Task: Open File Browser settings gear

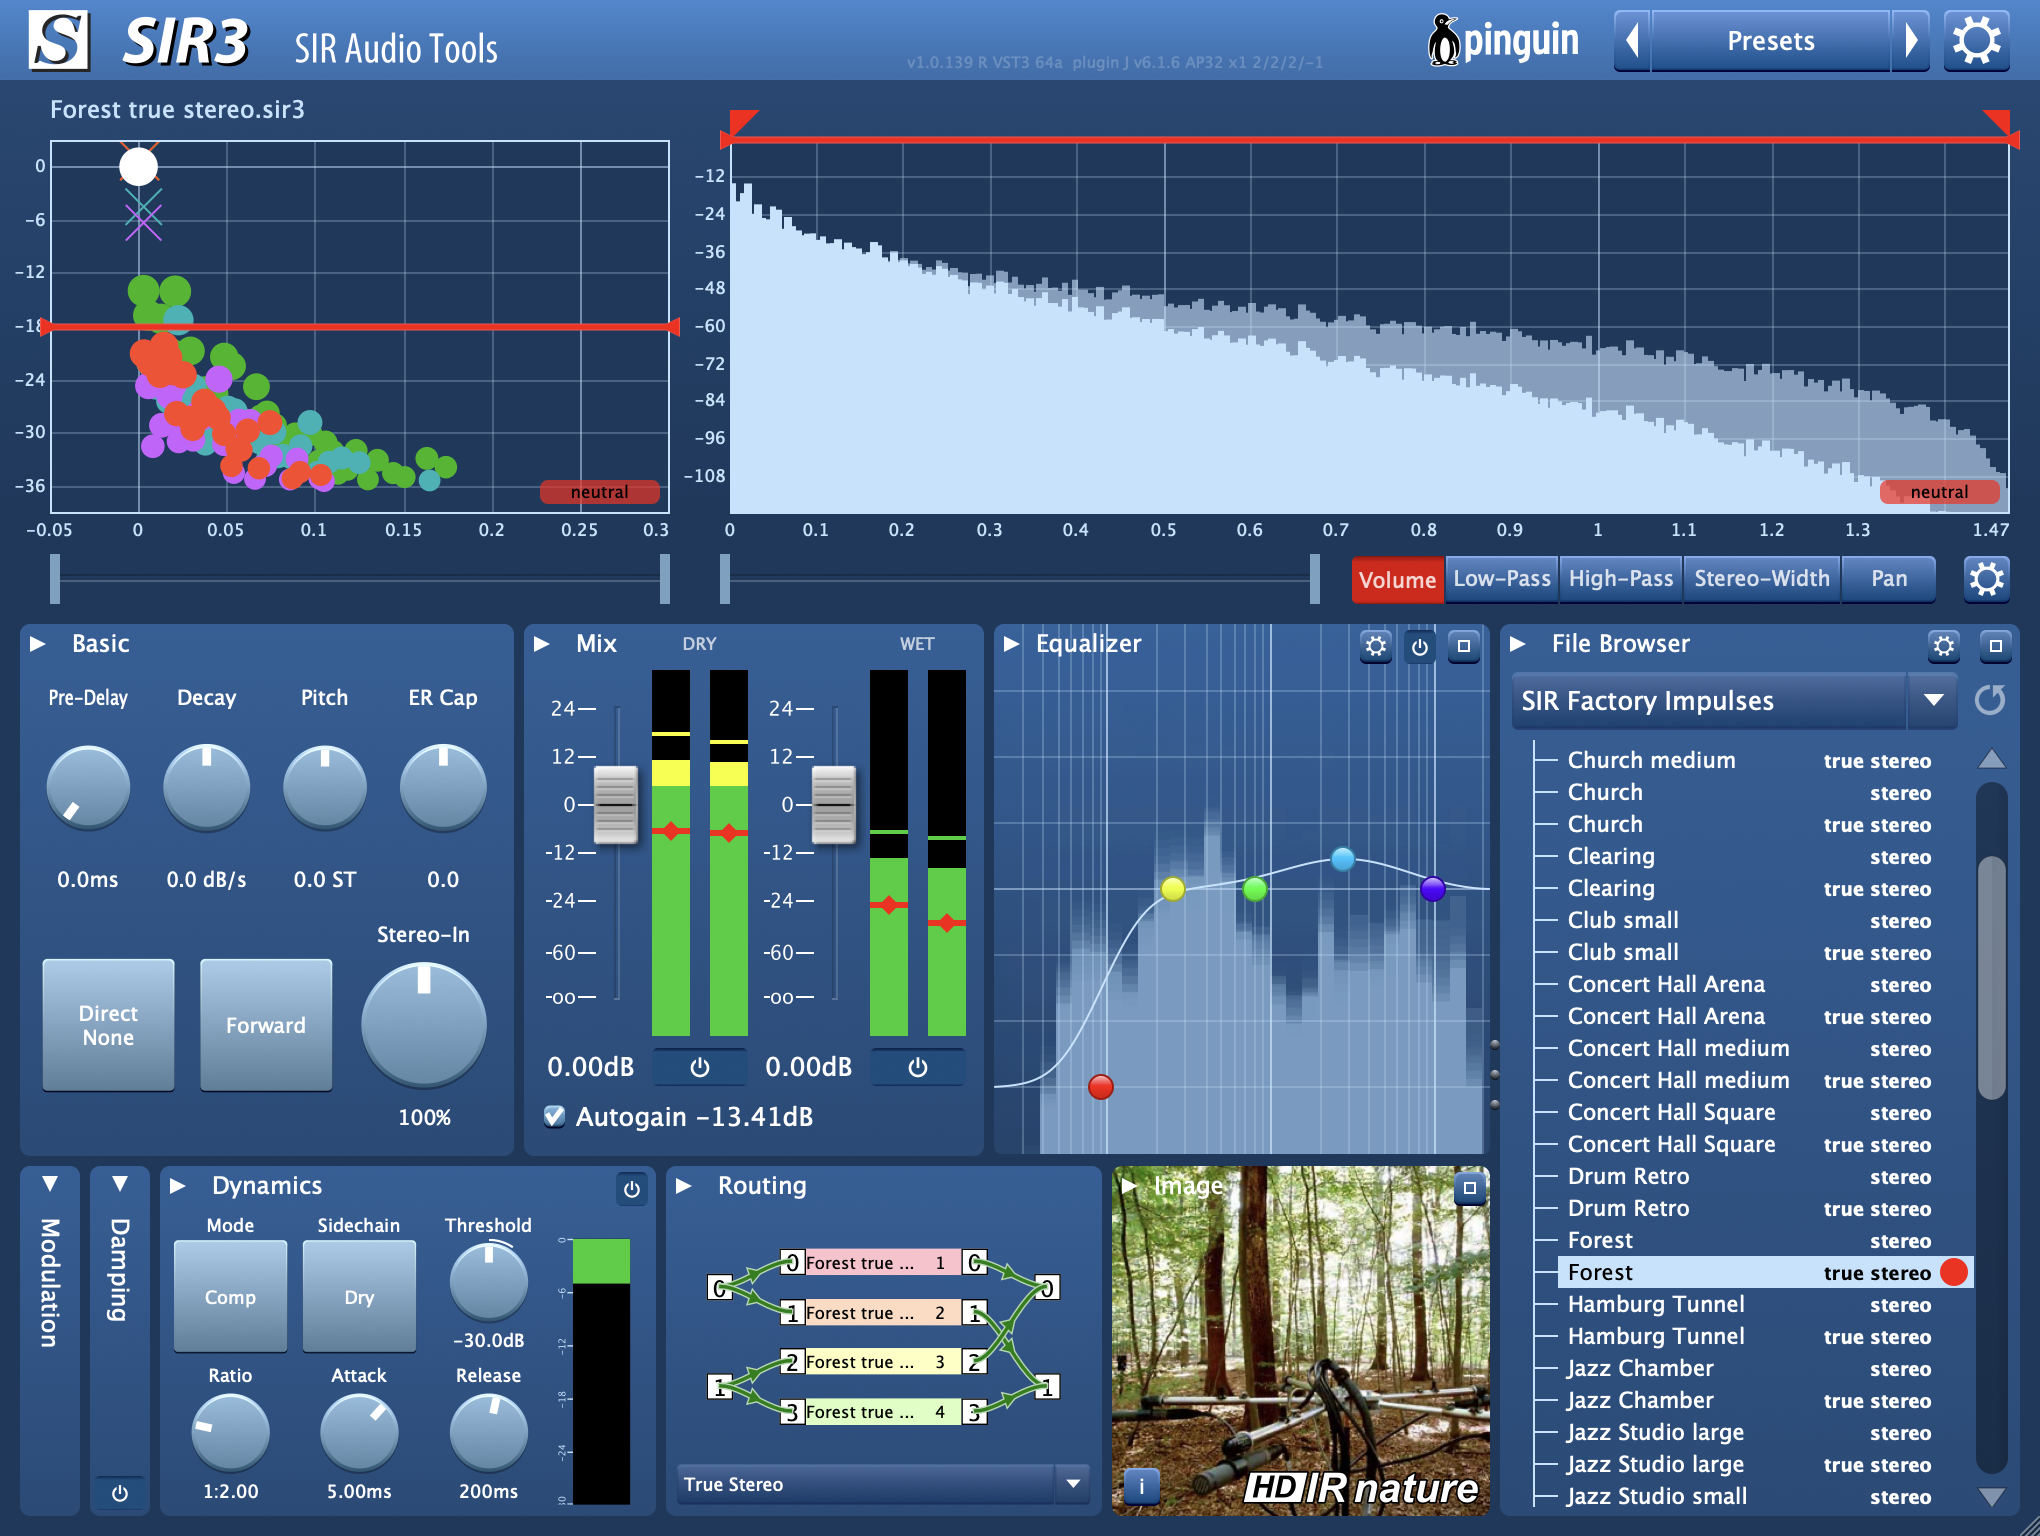Action: point(1944,646)
